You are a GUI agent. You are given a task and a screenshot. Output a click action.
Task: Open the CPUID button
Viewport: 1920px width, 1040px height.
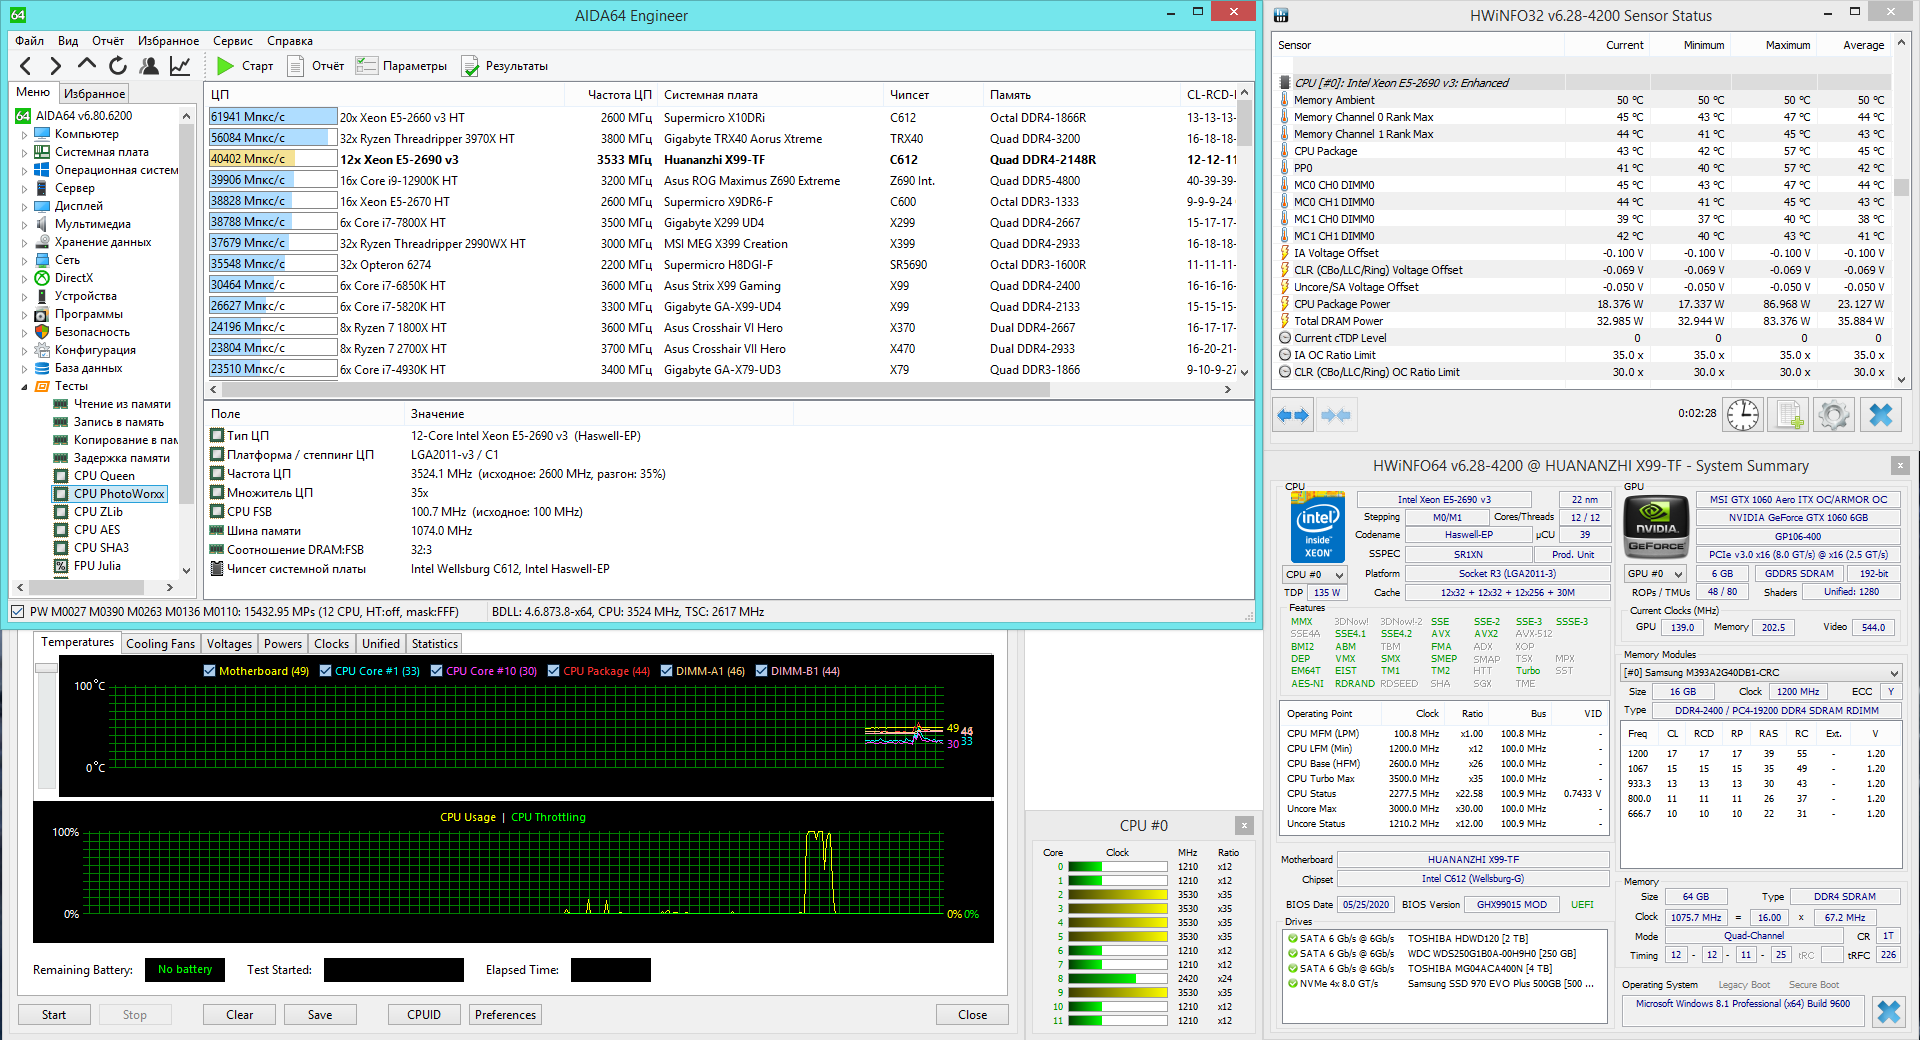(424, 1015)
